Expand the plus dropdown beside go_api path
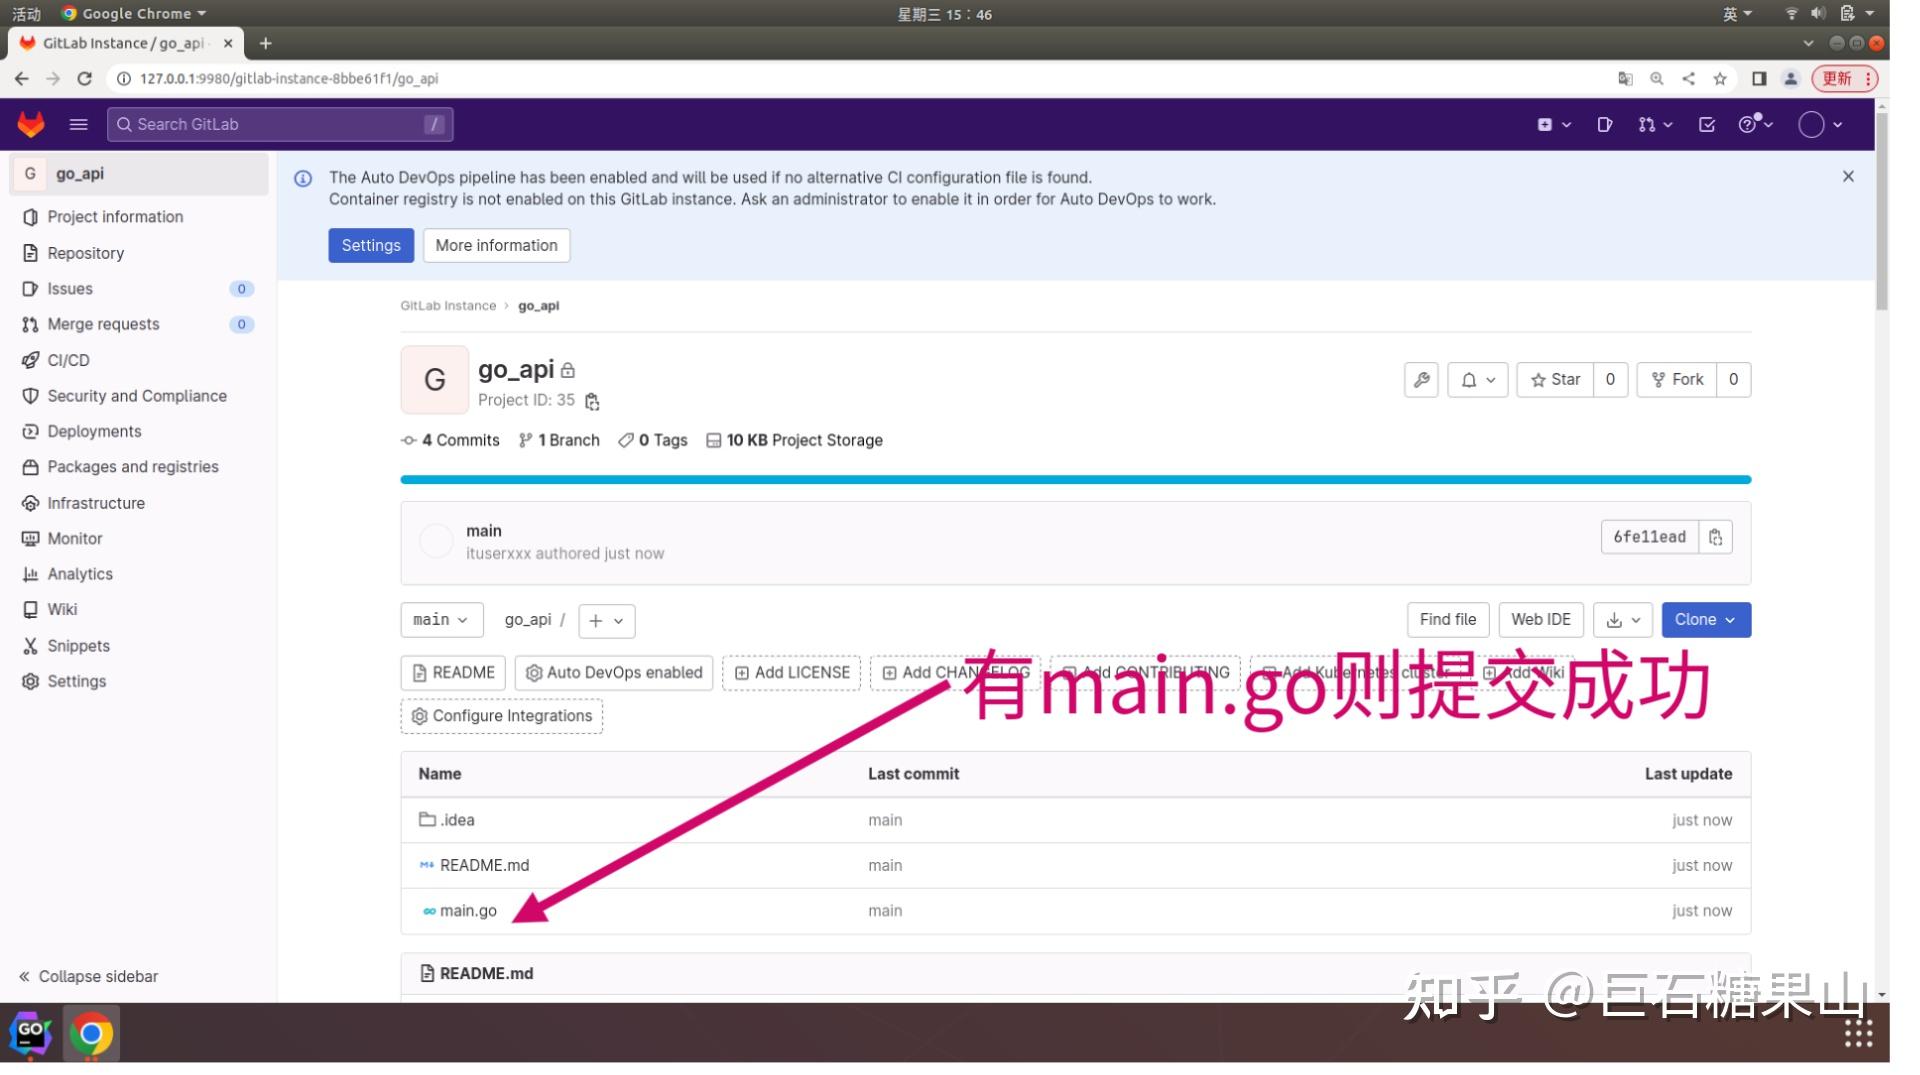The height and width of the screenshot is (1075, 1920). pyautogui.click(x=606, y=620)
